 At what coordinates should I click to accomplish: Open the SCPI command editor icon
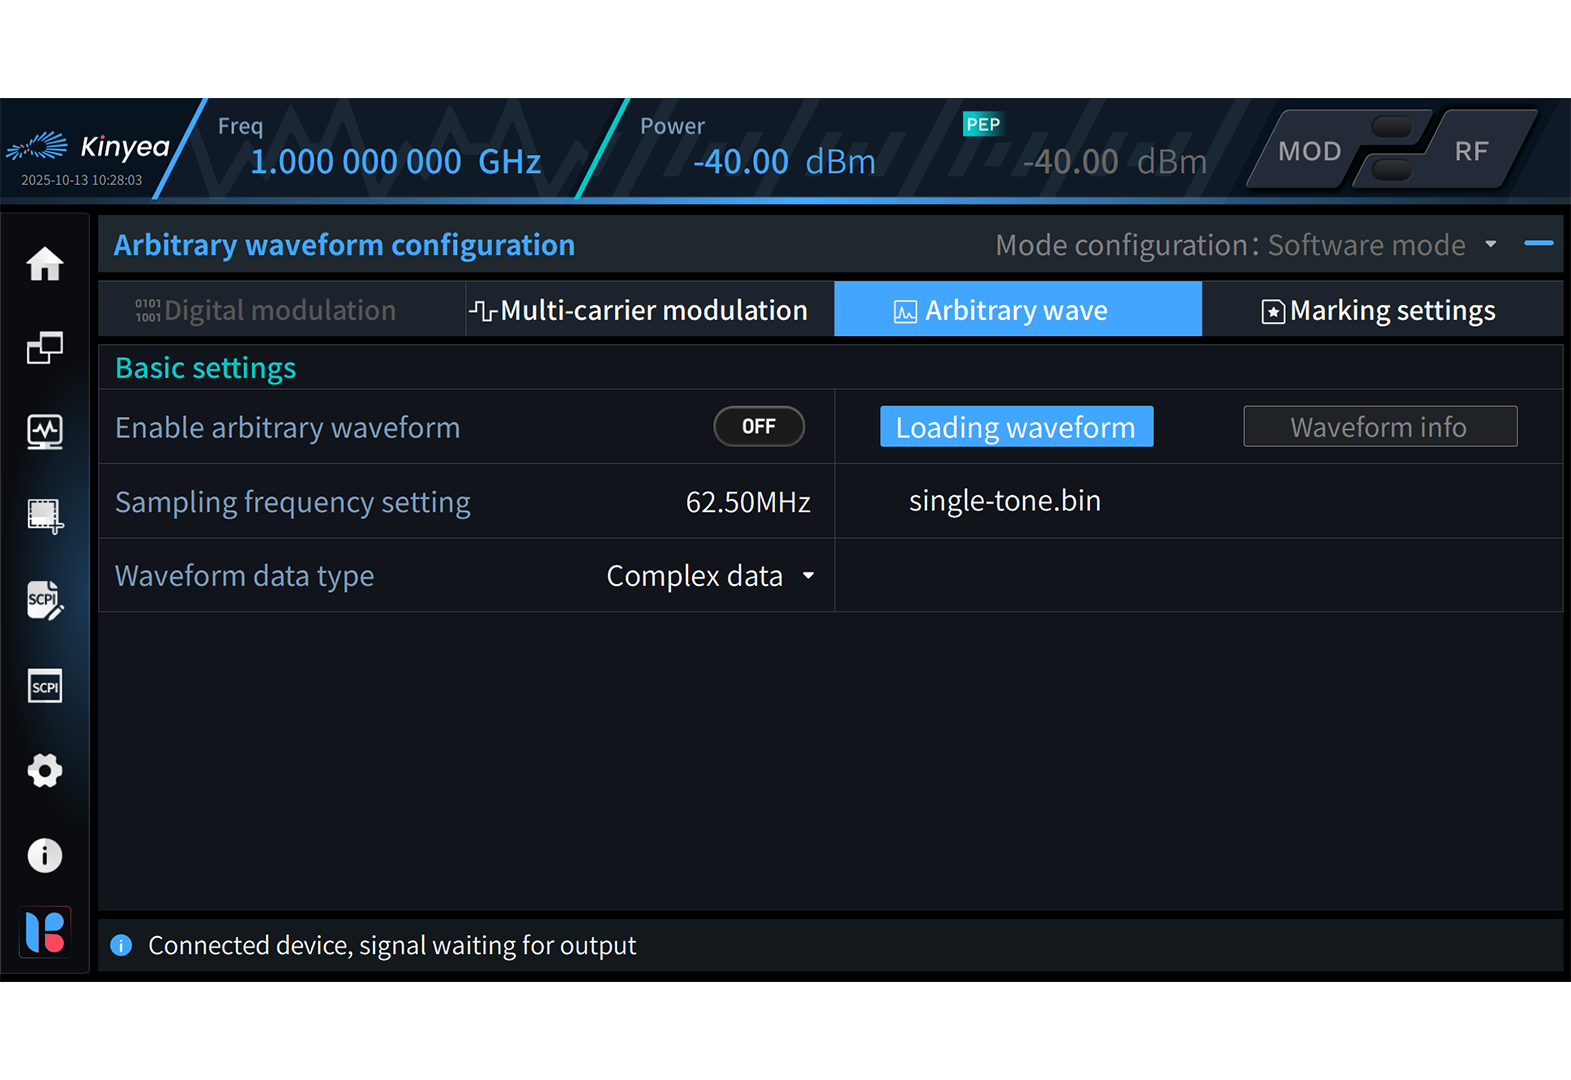point(45,601)
